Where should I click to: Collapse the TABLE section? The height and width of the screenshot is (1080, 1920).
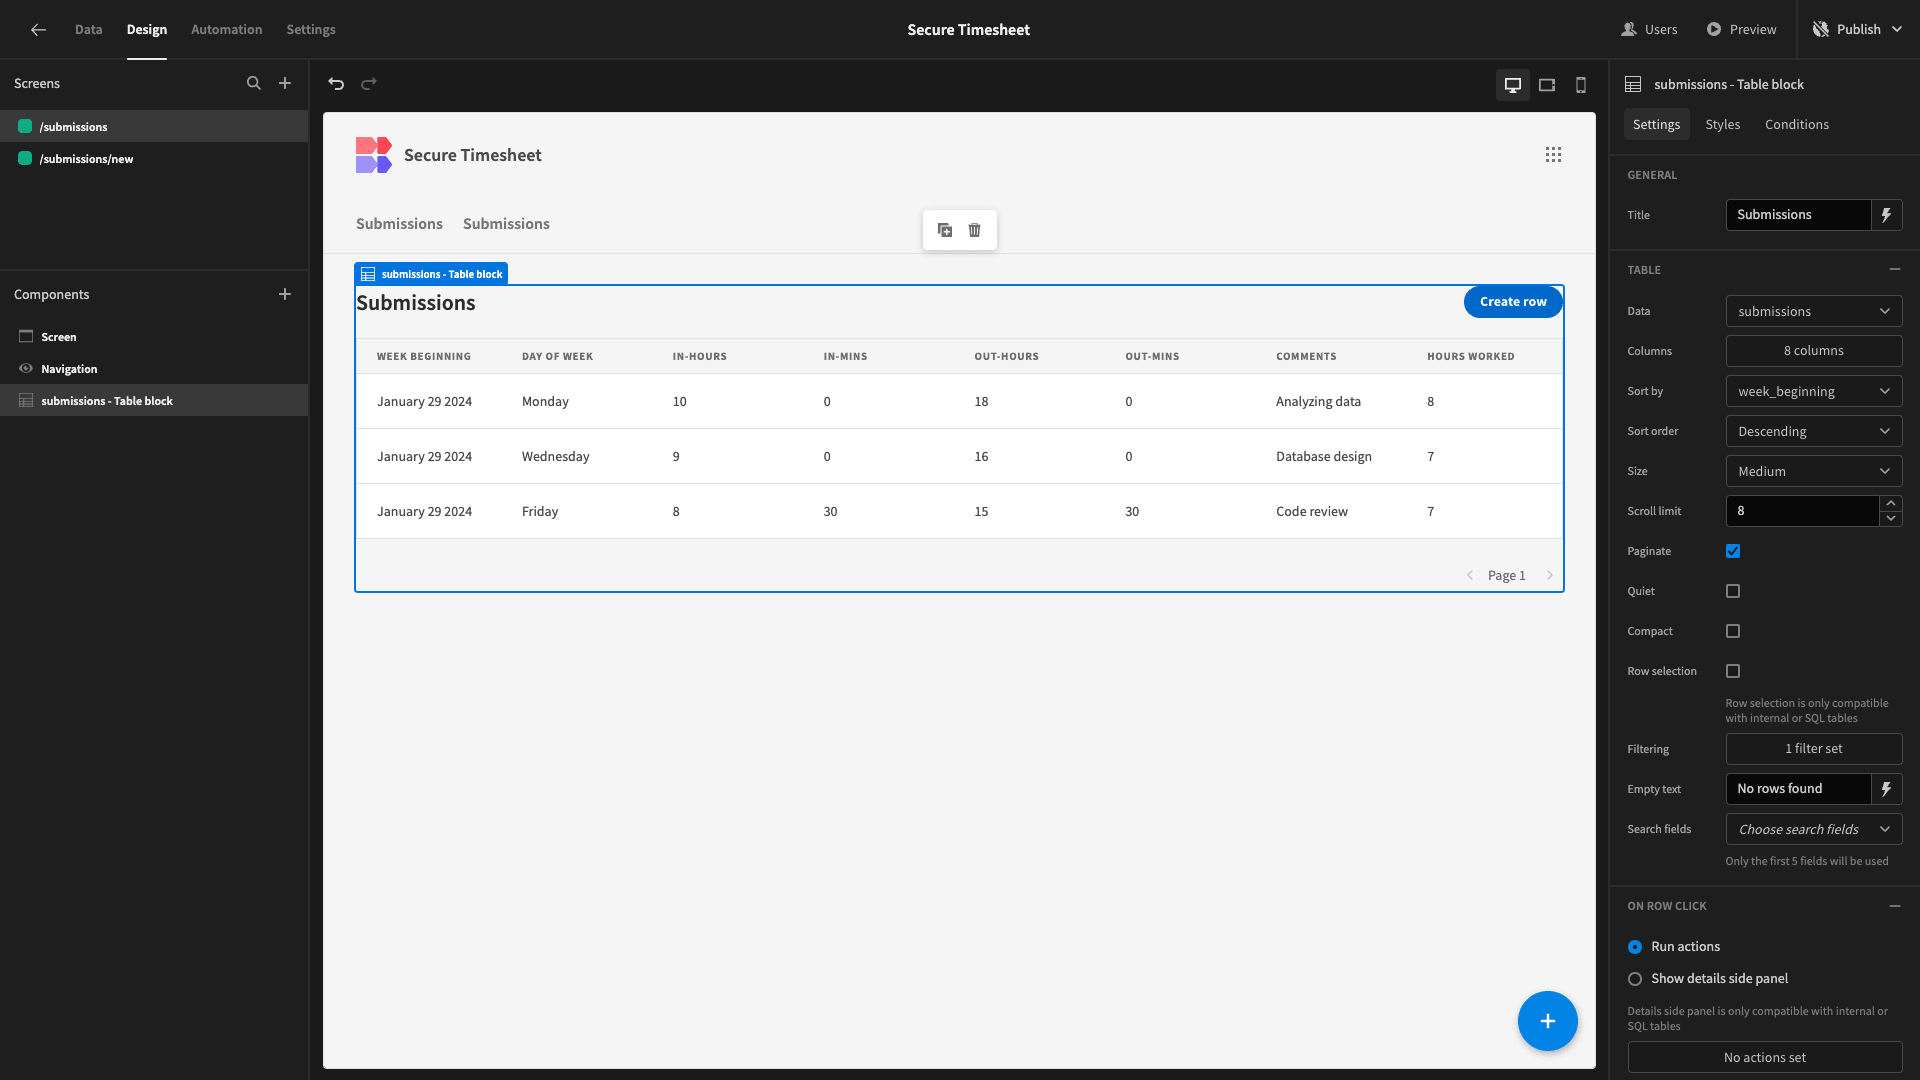pos(1895,270)
